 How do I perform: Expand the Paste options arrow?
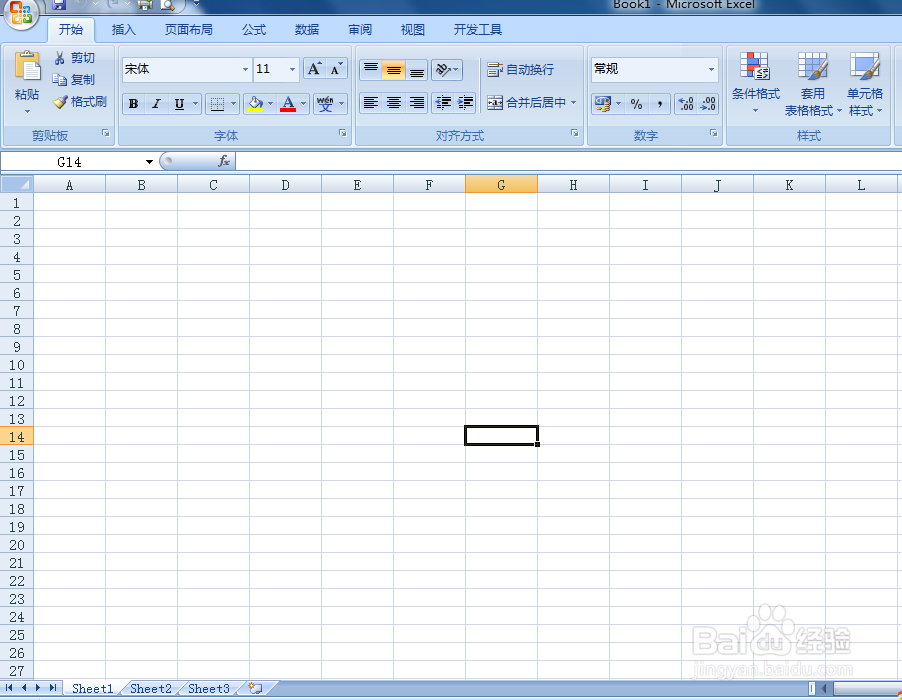[27, 110]
